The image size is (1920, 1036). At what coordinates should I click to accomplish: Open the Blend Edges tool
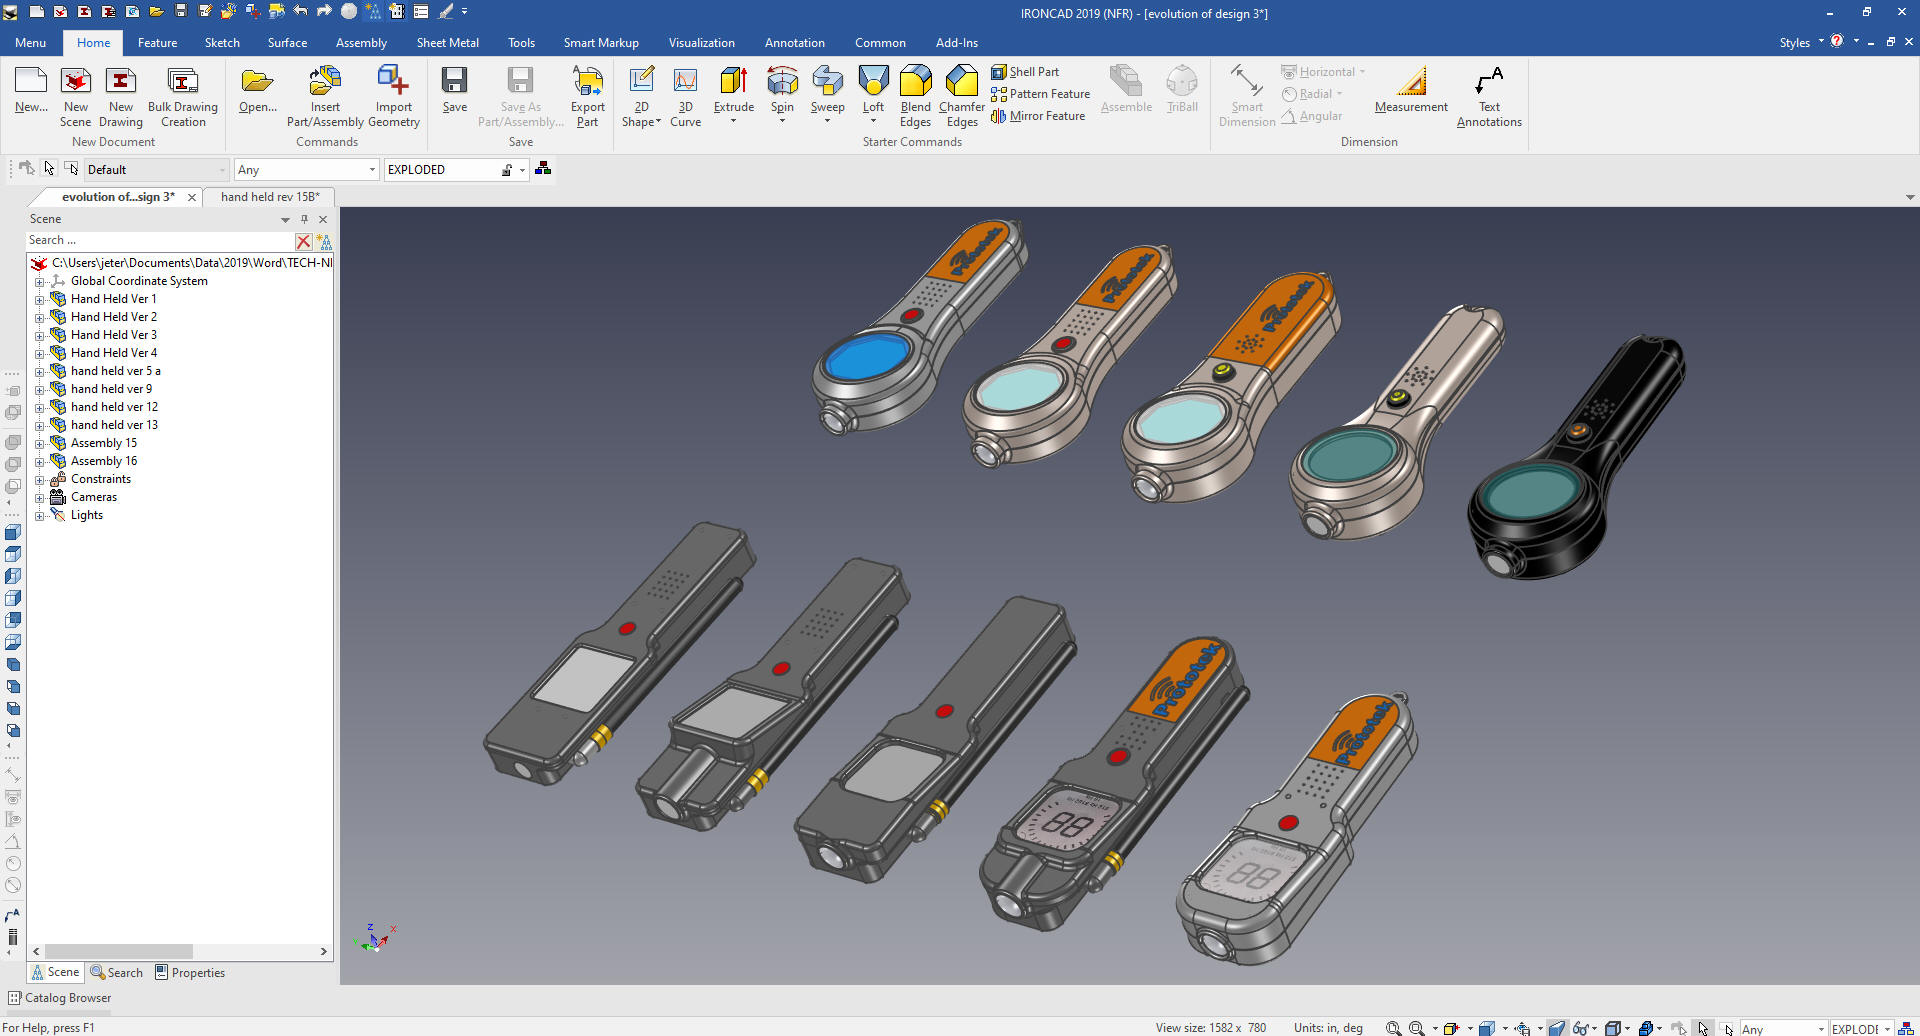pos(915,82)
